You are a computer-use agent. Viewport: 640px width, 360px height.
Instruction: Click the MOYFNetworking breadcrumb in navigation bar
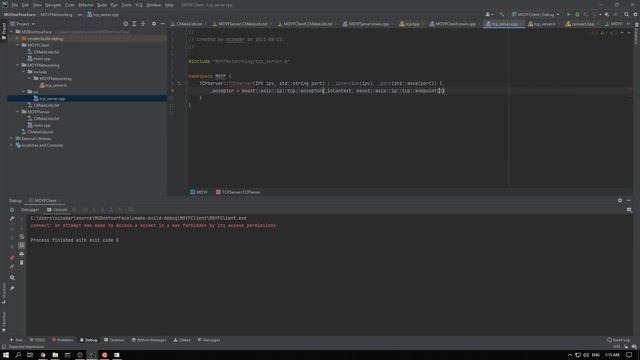tap(56, 14)
